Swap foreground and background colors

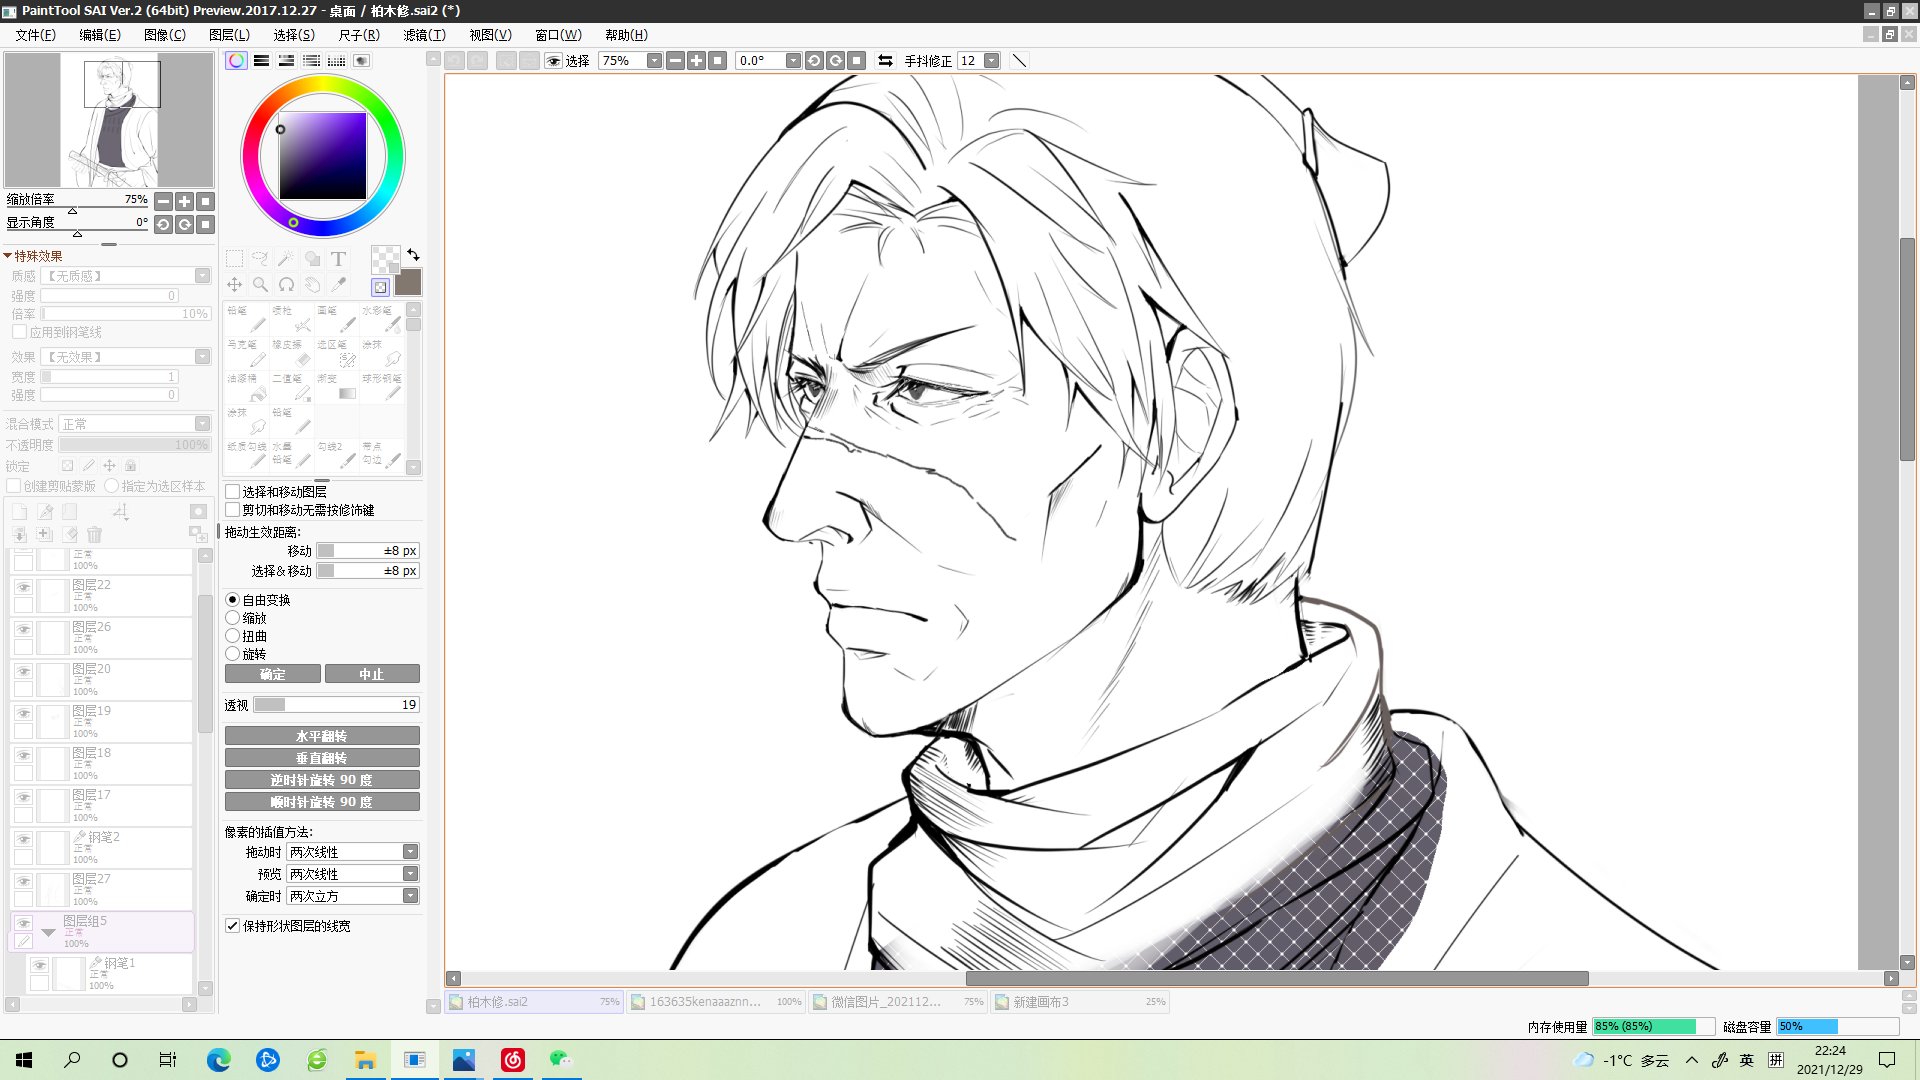click(x=413, y=255)
